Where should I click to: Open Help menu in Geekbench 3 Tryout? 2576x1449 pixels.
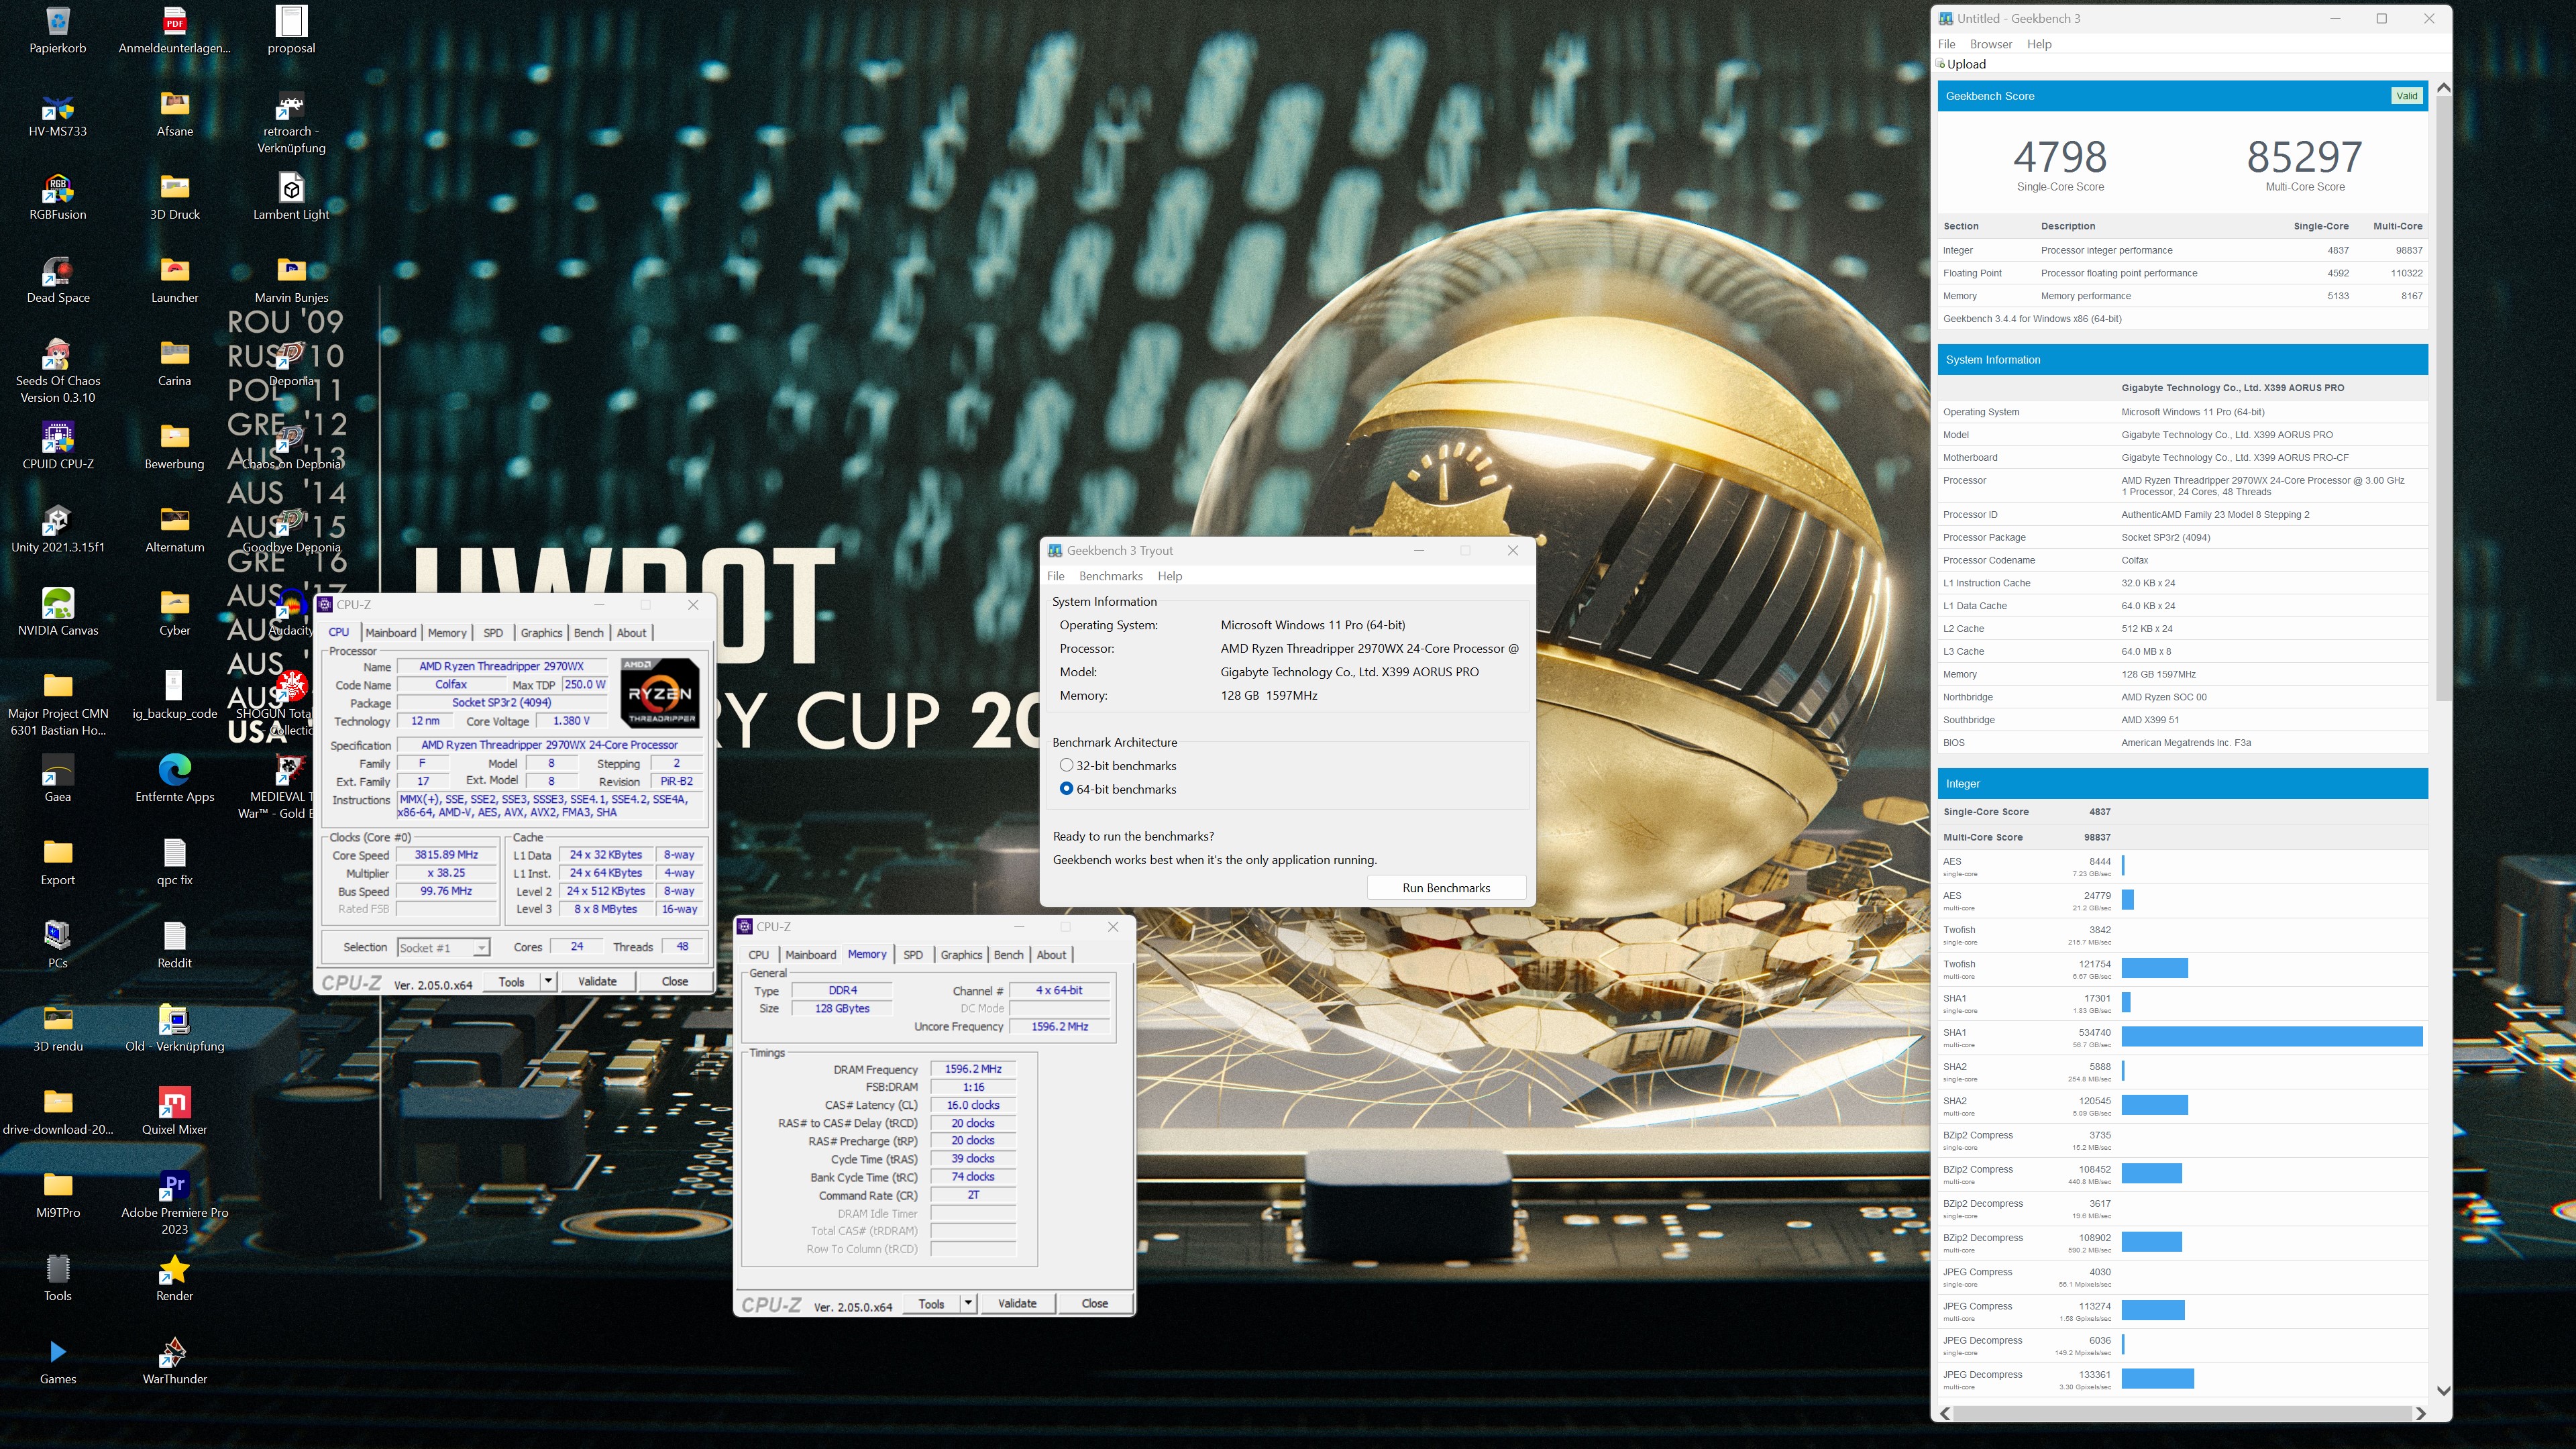(x=1169, y=576)
